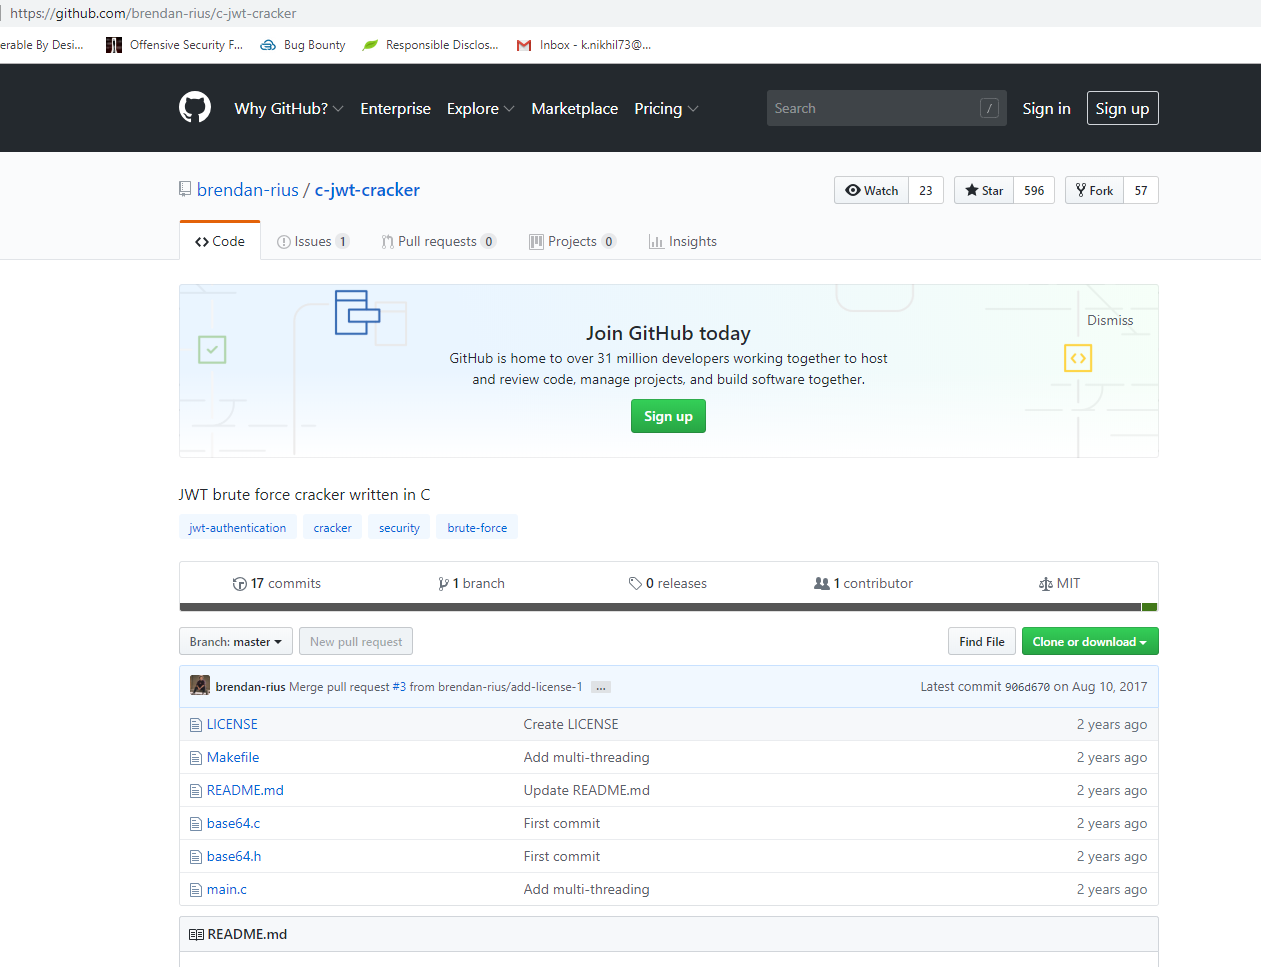Expand the Clone or download dropdown
The height and width of the screenshot is (967, 1261).
point(1089,642)
